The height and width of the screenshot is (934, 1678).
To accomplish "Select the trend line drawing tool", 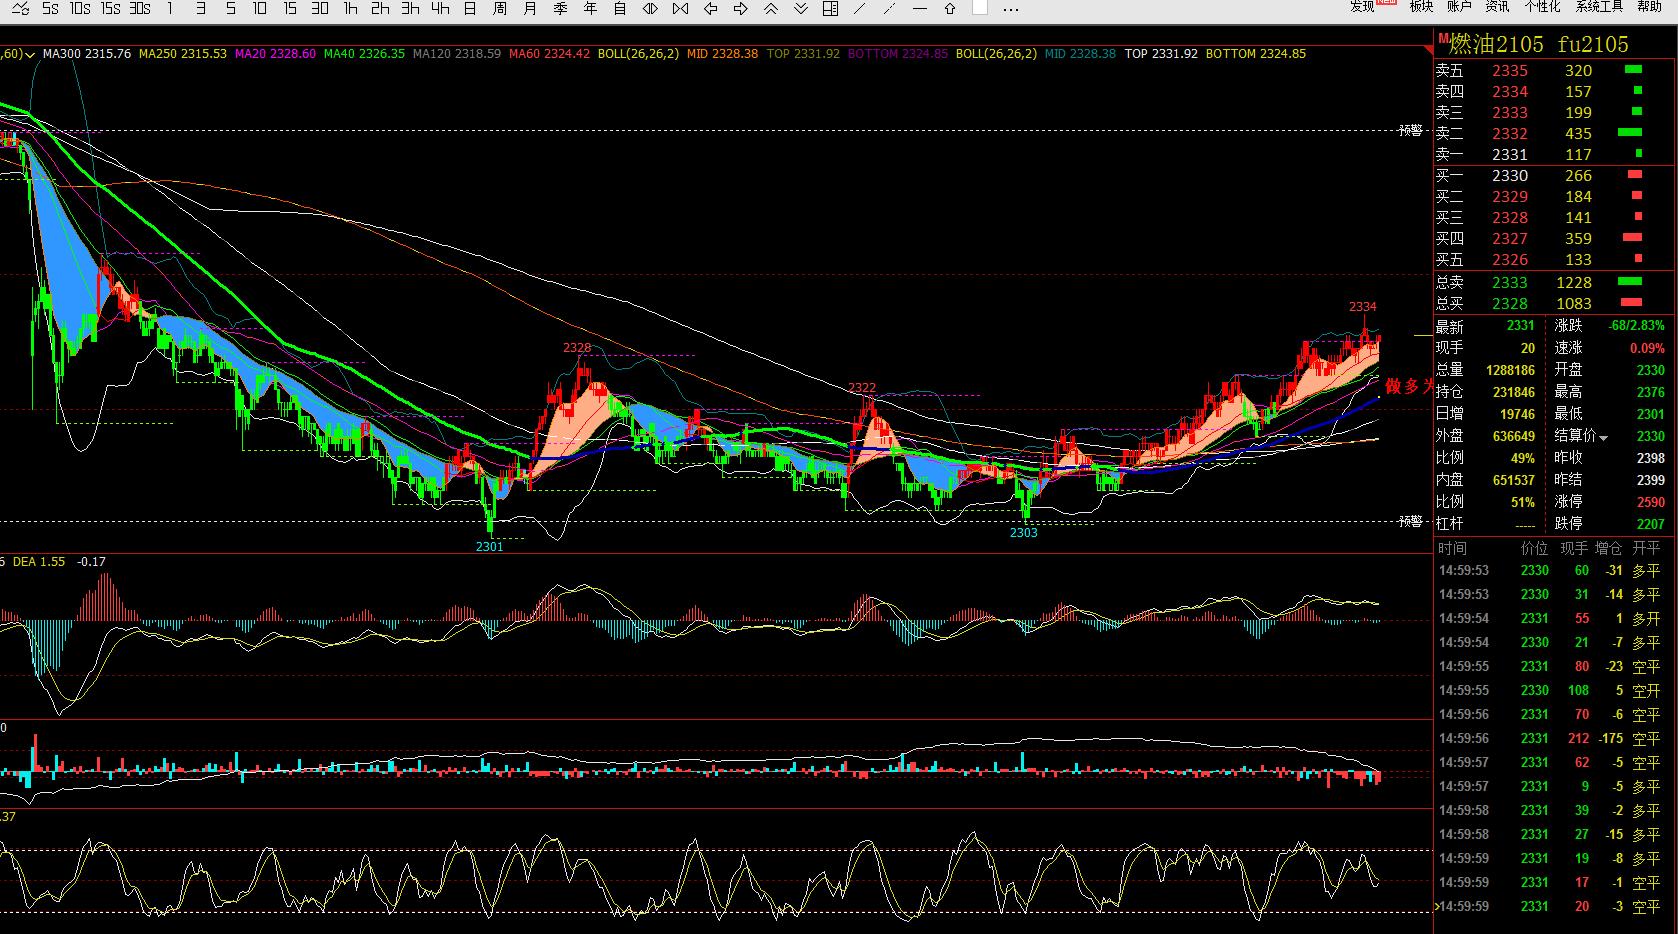I will pos(860,8).
